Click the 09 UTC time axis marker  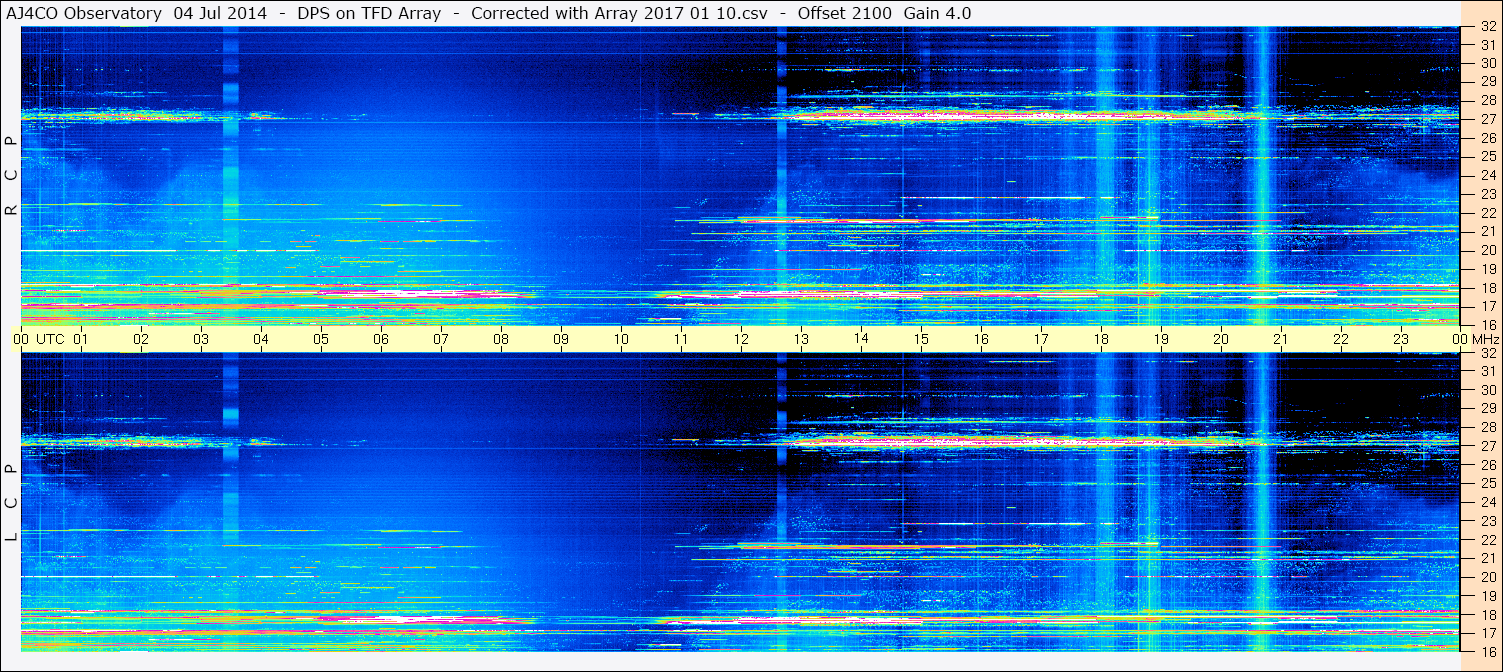[561, 339]
